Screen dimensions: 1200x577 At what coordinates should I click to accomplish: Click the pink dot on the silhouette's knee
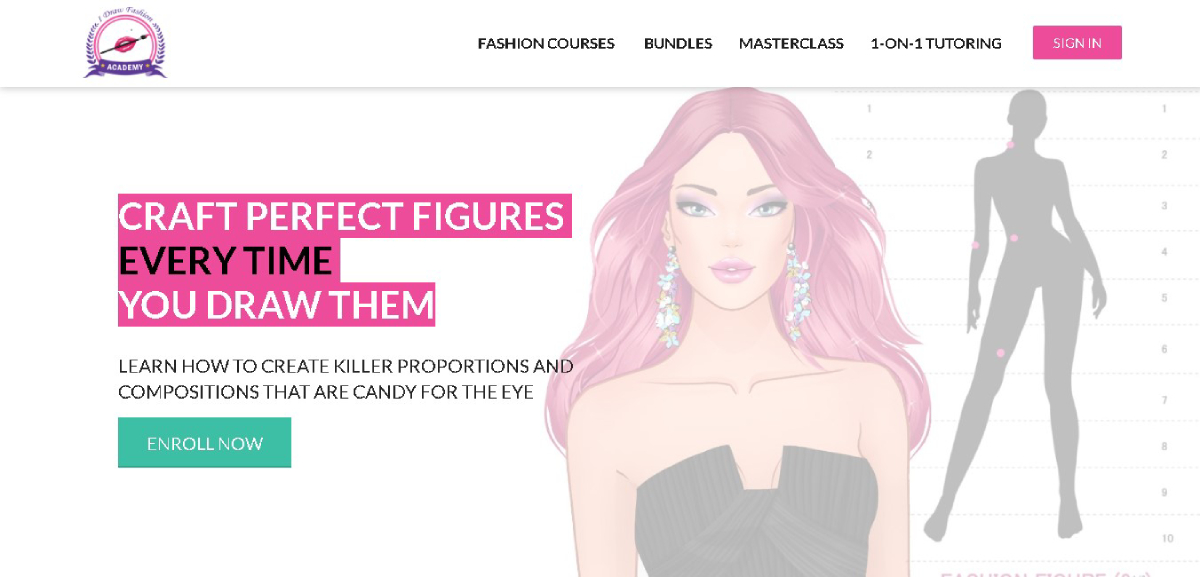tap(1000, 353)
